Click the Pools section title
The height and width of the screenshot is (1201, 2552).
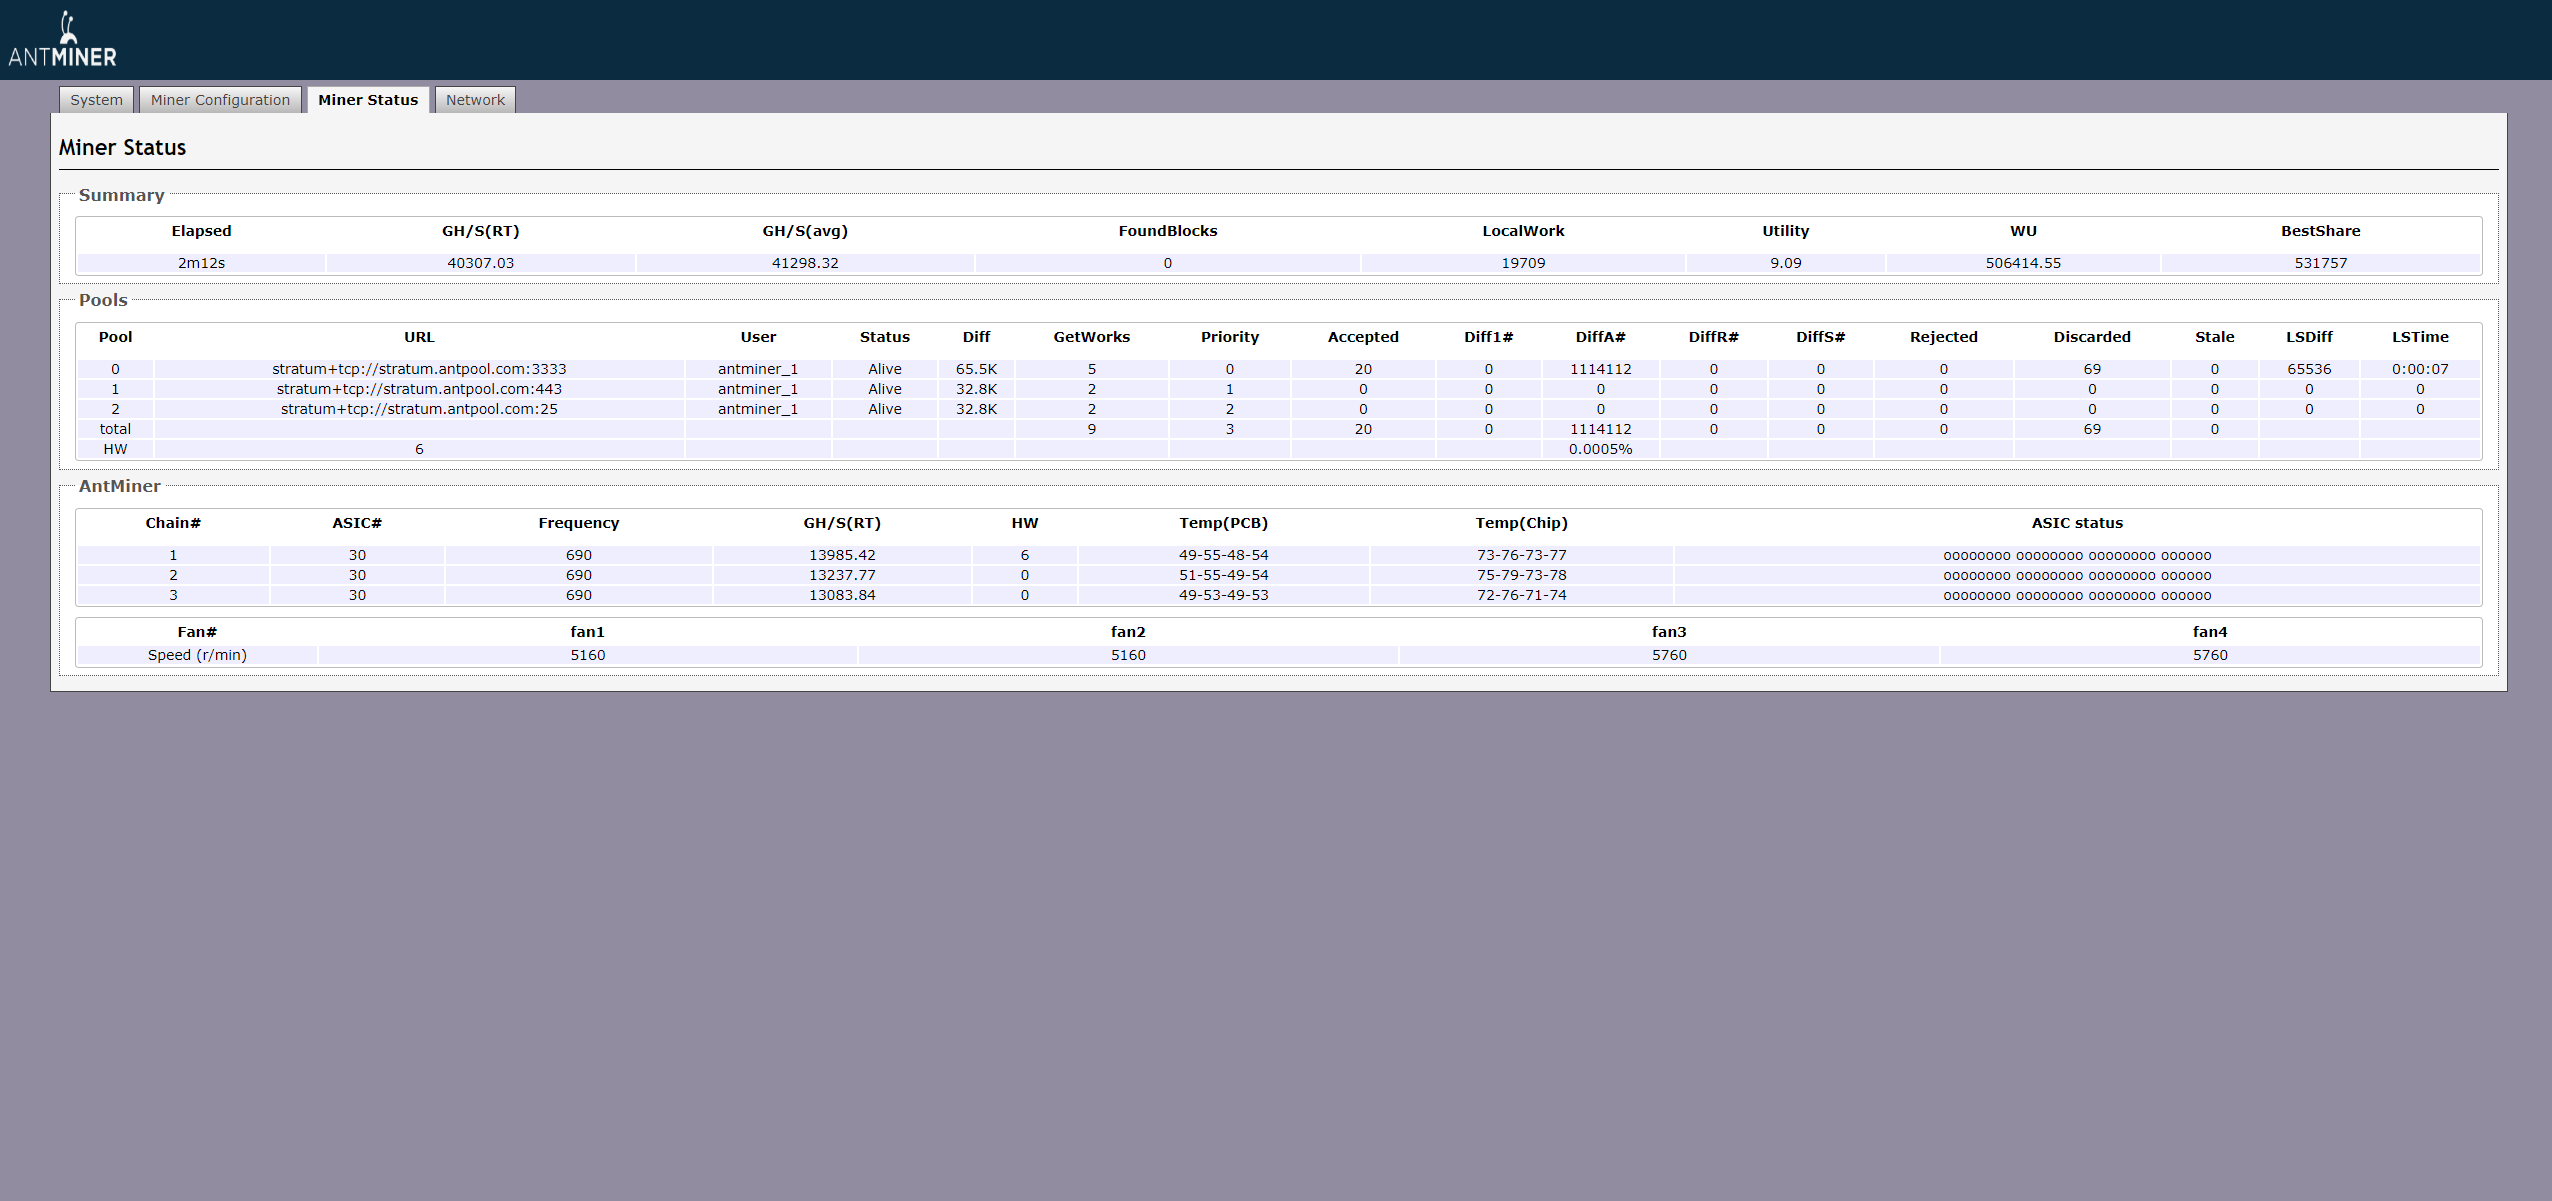click(103, 300)
